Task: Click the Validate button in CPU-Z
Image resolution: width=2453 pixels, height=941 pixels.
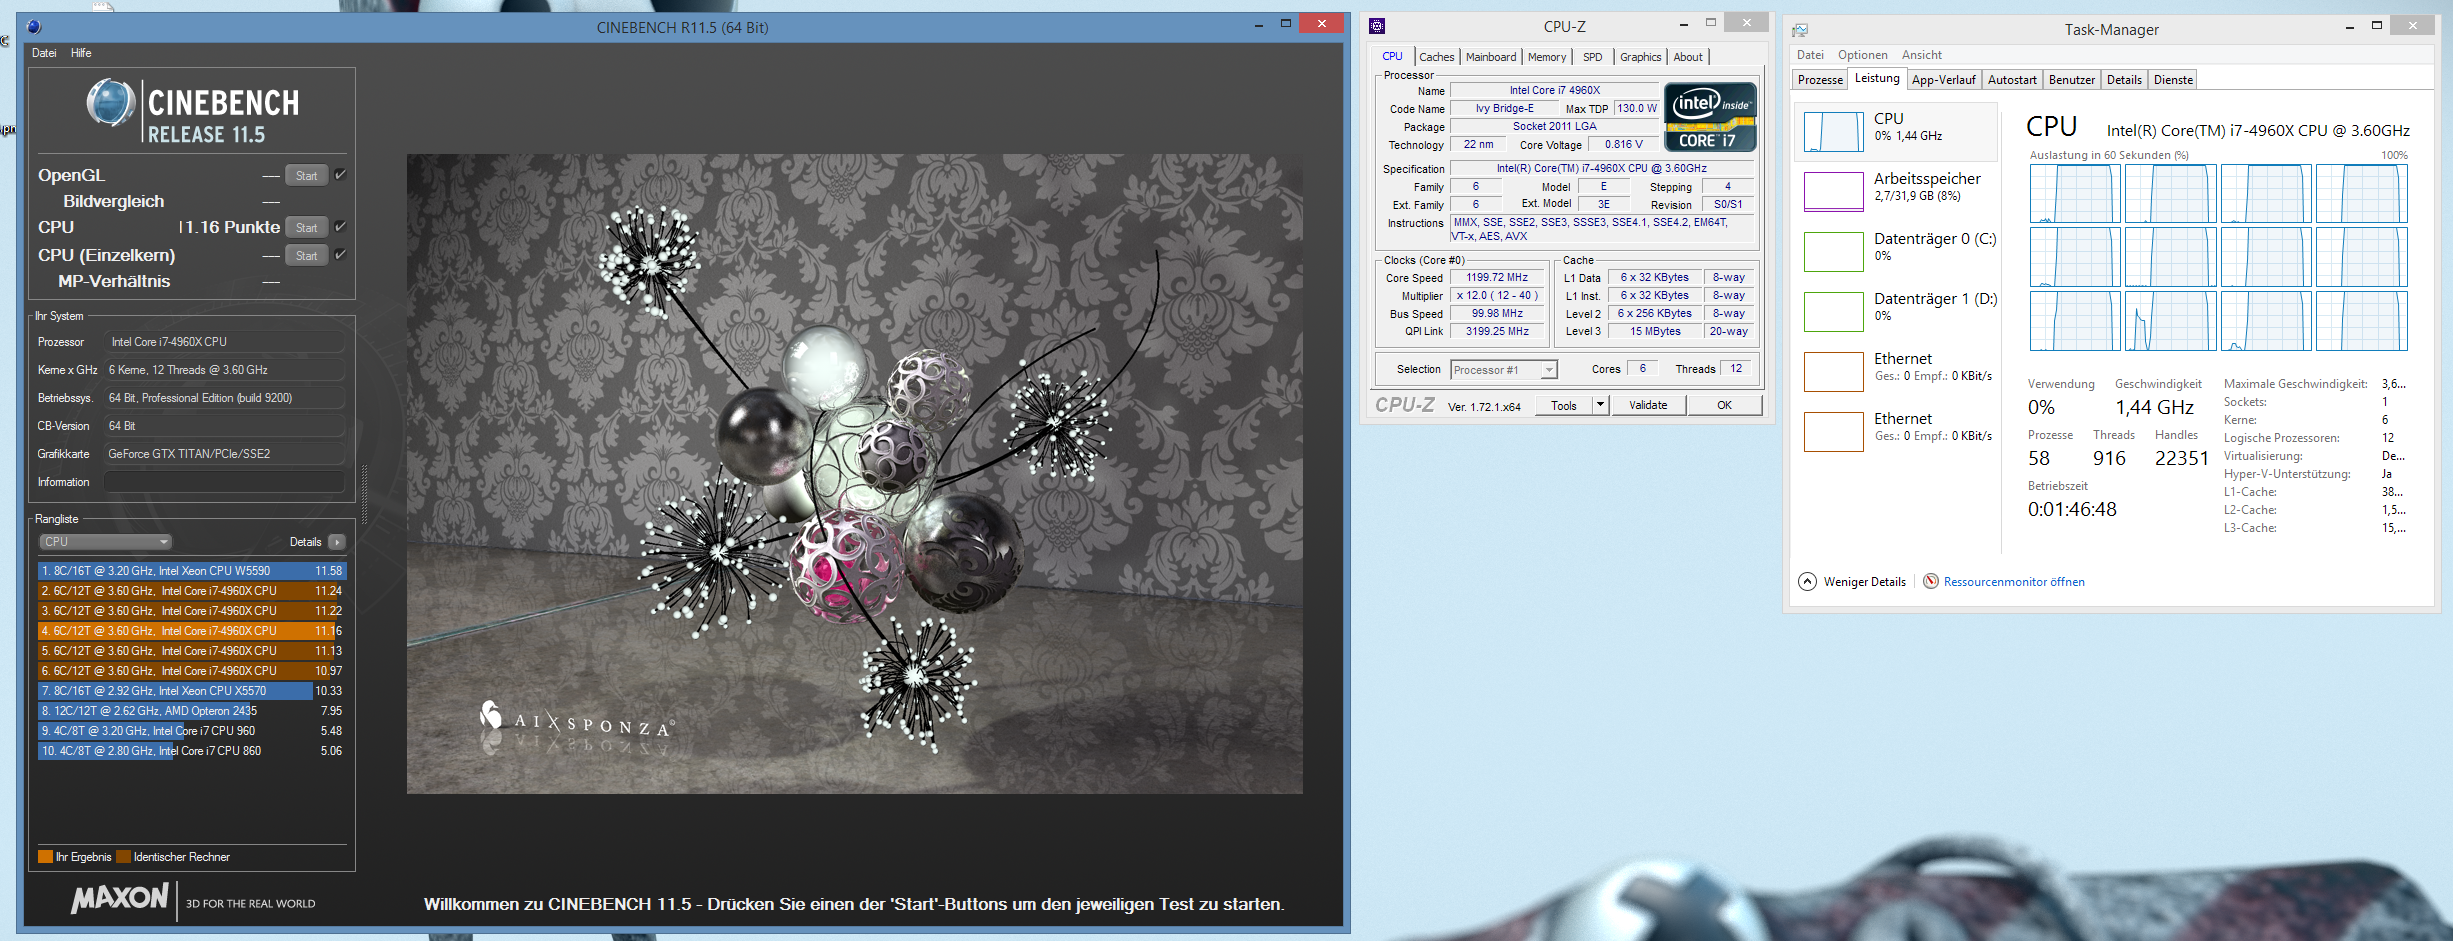Action: (x=1648, y=405)
